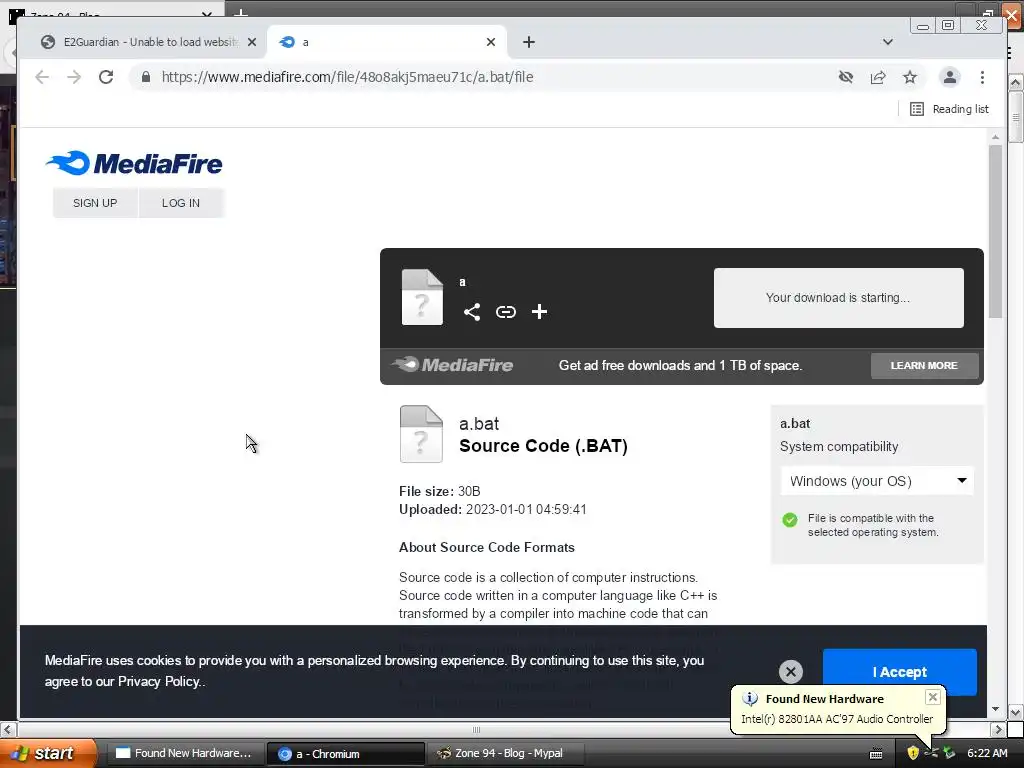
Task: Open 'Zone 94 - Blog - Mypal' taskbar item
Action: coord(507,754)
